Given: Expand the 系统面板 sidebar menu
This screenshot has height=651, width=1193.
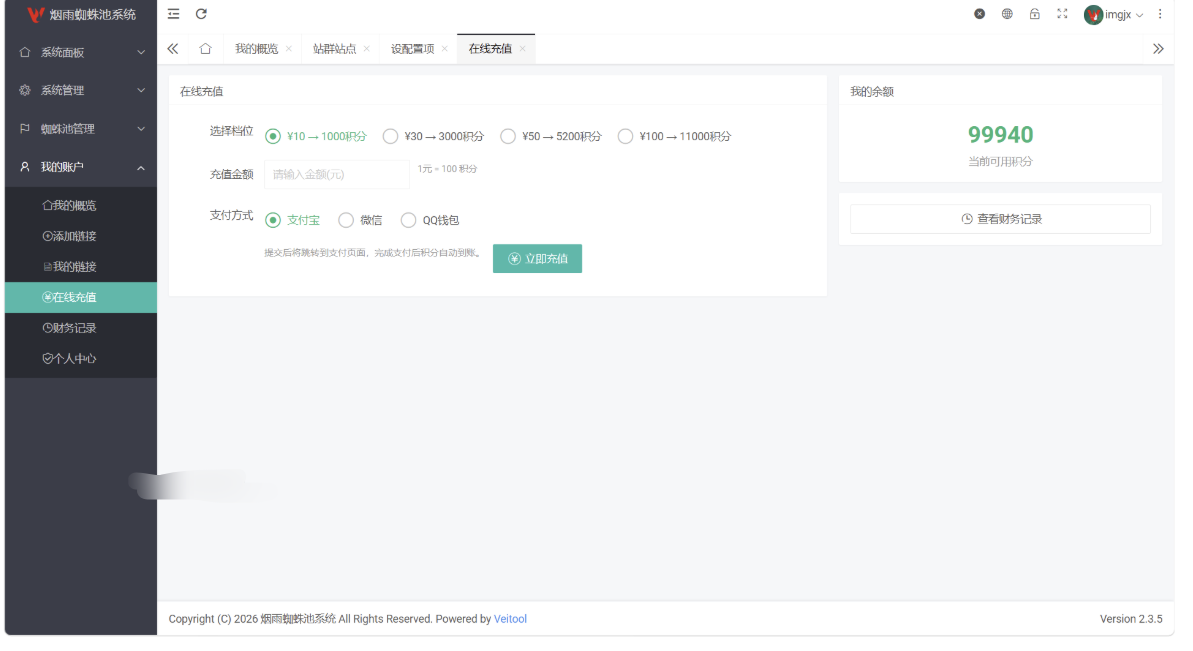Looking at the screenshot, I should pos(81,52).
